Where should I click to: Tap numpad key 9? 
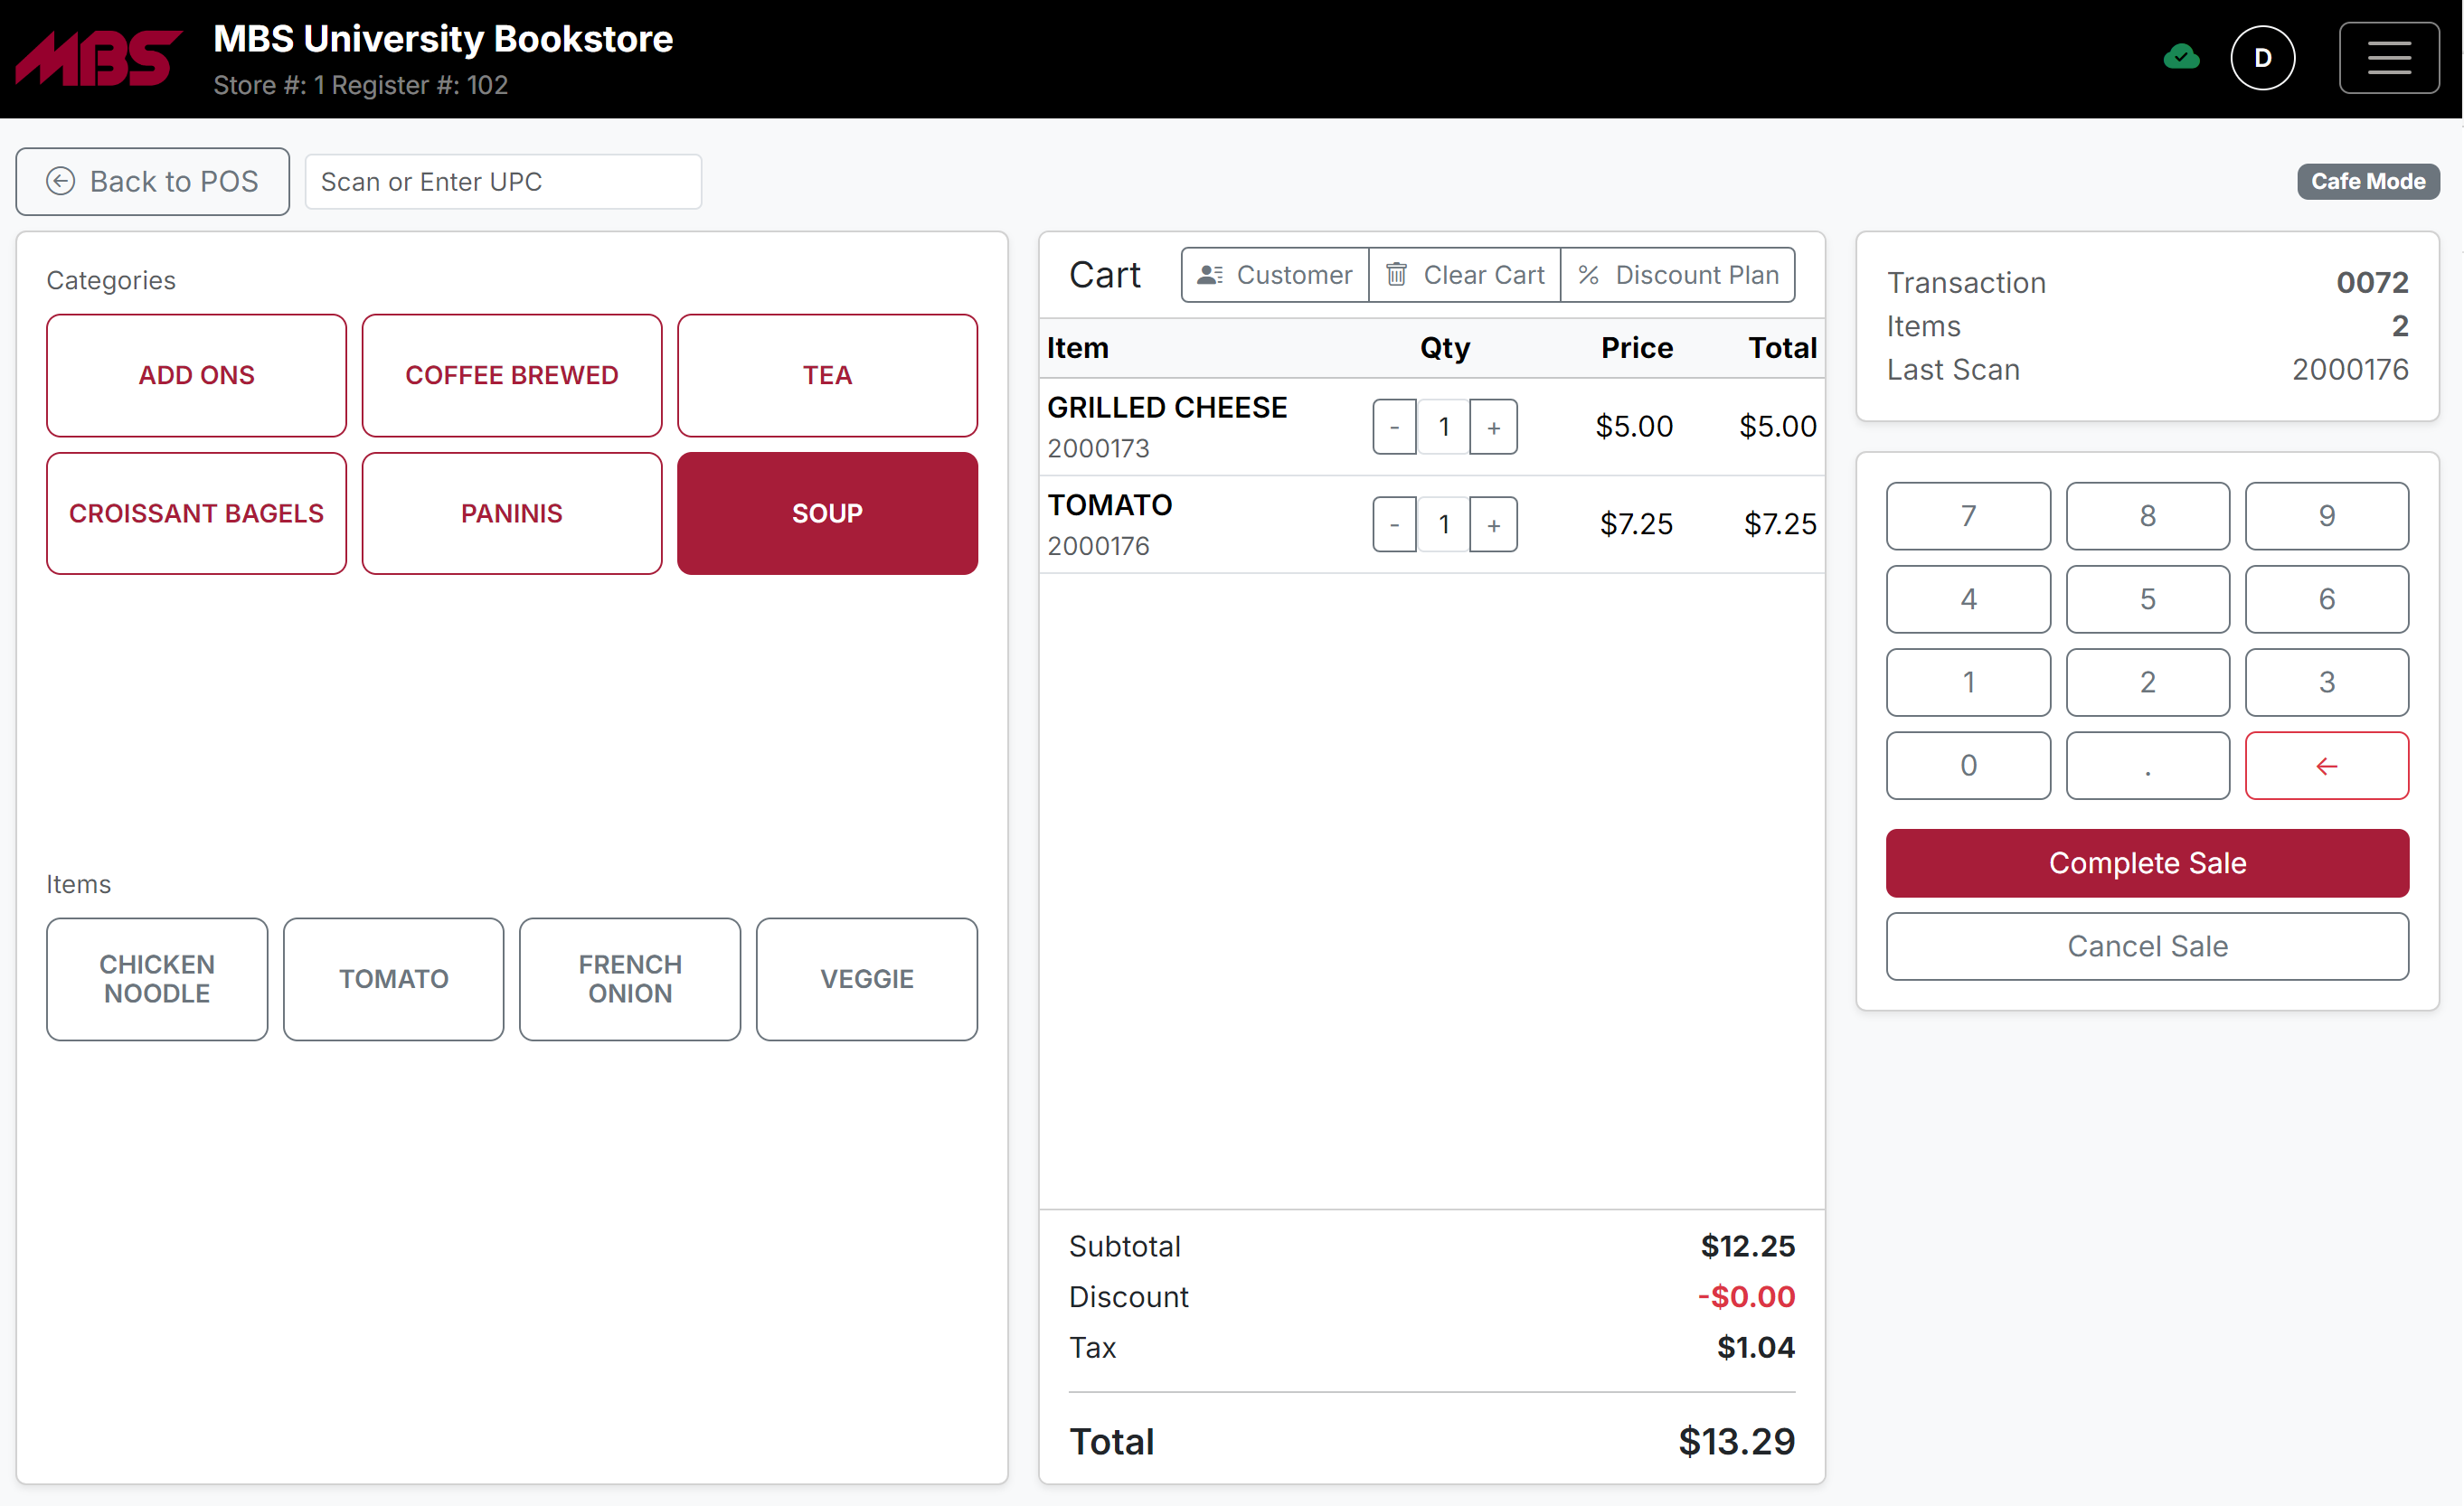click(x=2326, y=516)
